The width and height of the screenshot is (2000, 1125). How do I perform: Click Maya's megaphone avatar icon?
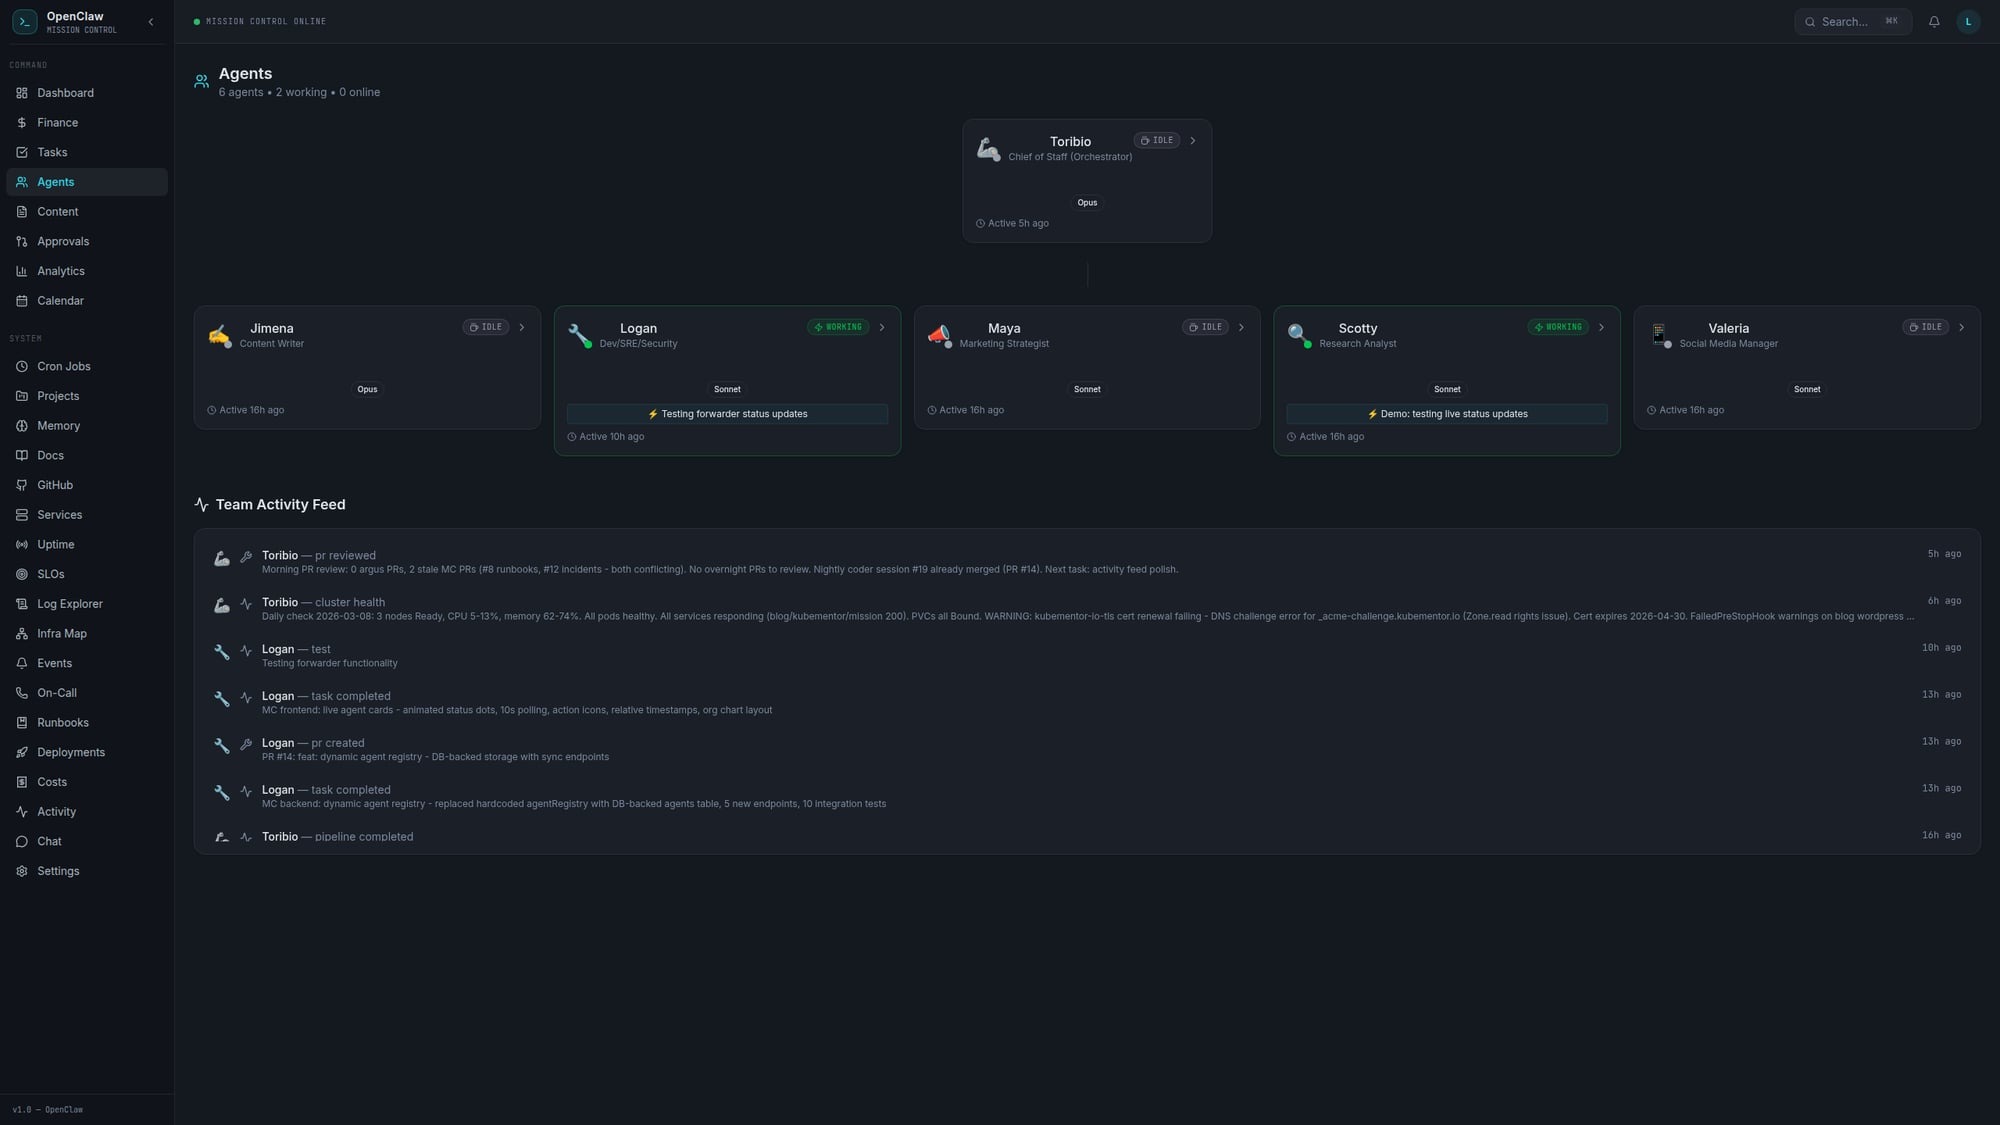click(x=938, y=335)
